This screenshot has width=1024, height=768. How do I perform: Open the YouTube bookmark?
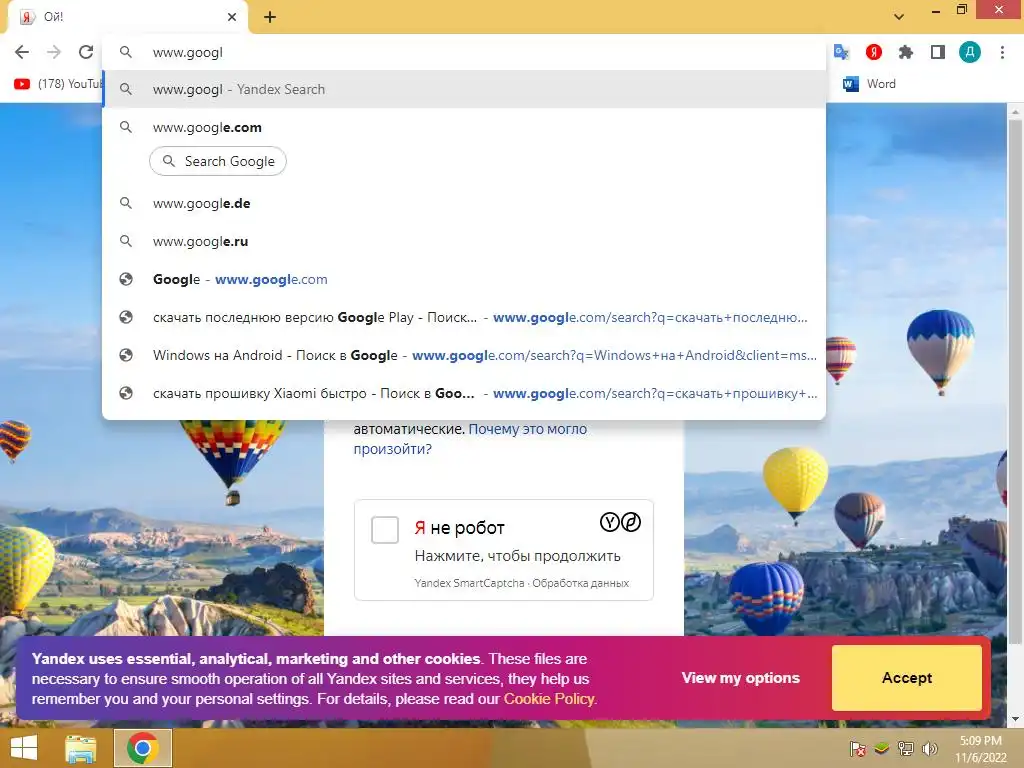[x=57, y=84]
